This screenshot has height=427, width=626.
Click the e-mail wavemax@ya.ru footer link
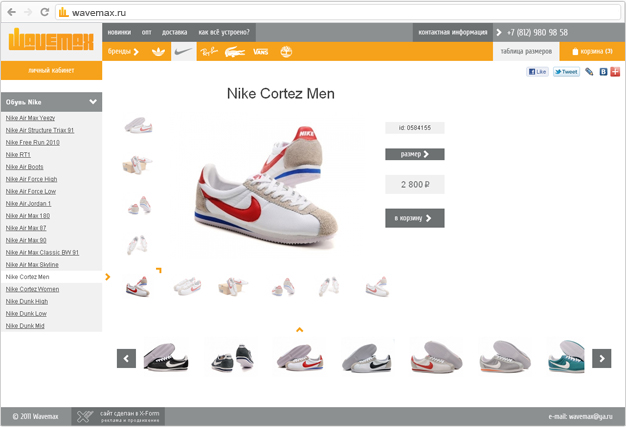pyautogui.click(x=580, y=417)
